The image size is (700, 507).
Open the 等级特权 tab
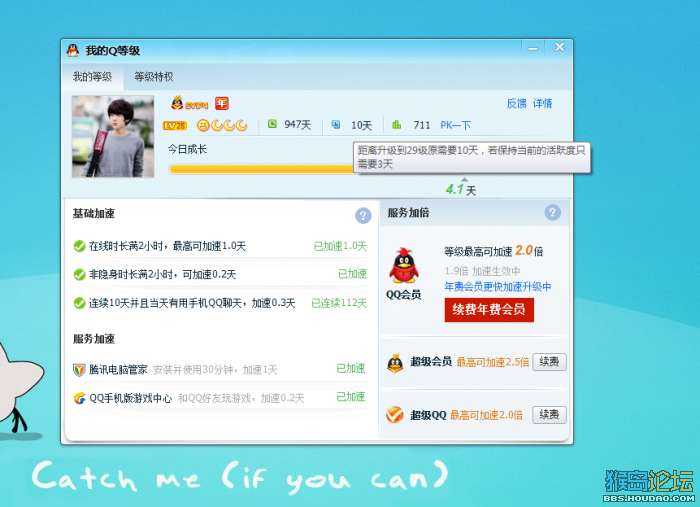coord(154,77)
